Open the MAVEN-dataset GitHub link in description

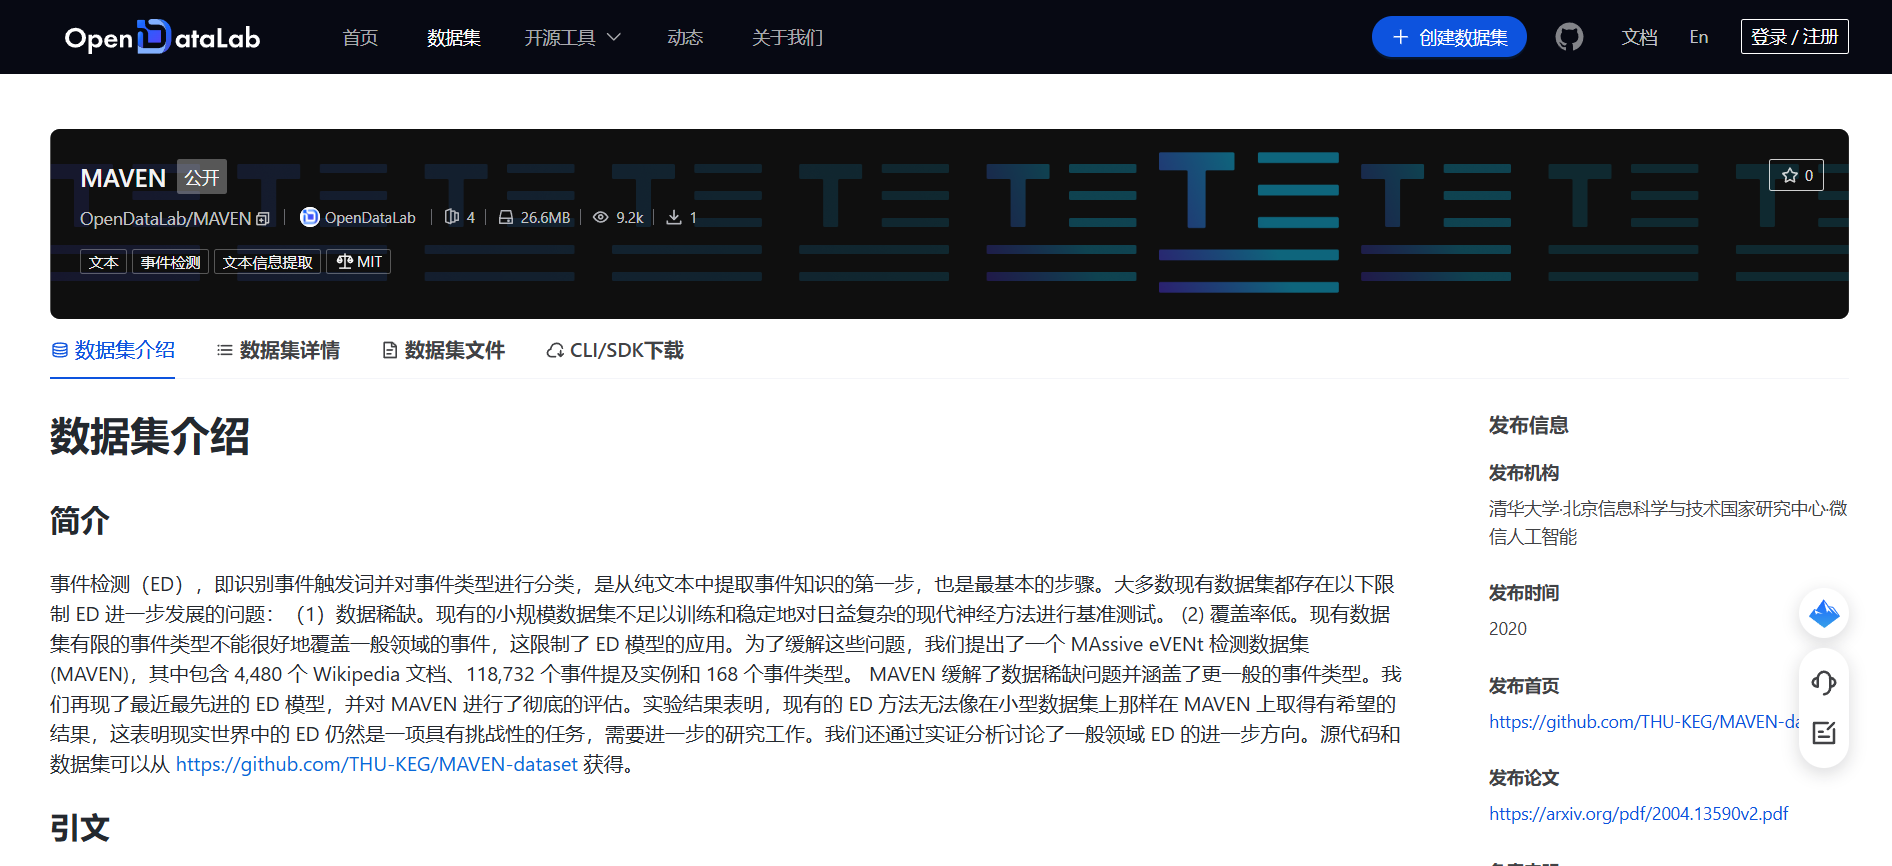pos(377,764)
